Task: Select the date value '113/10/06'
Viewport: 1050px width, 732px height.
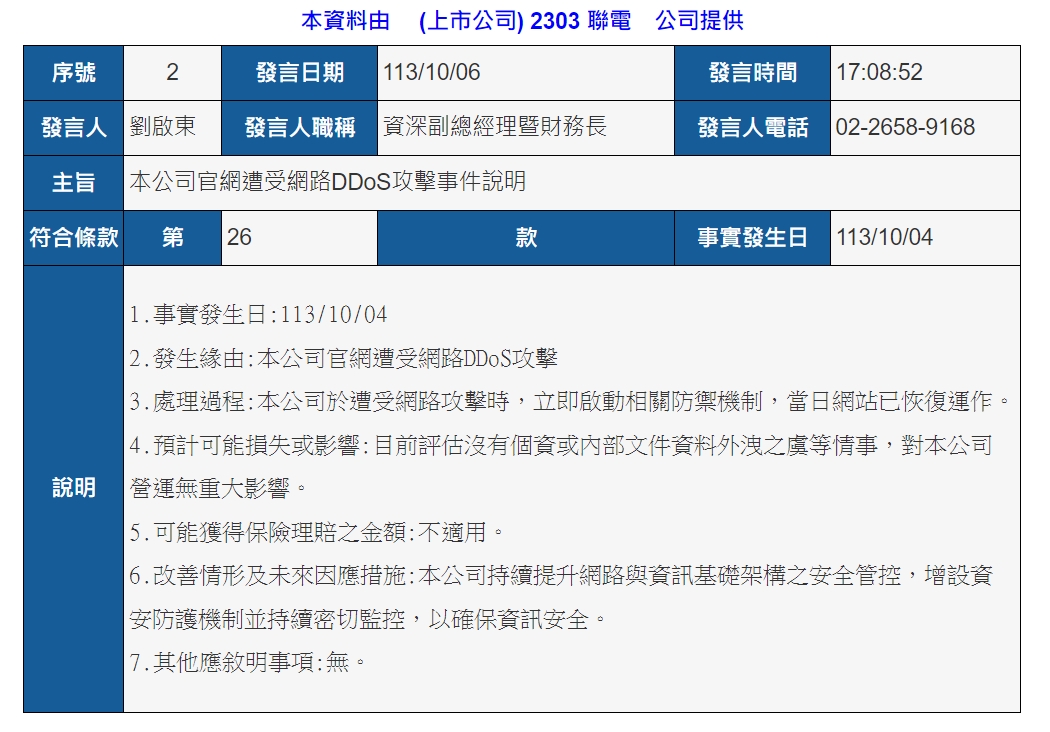Action: (432, 72)
